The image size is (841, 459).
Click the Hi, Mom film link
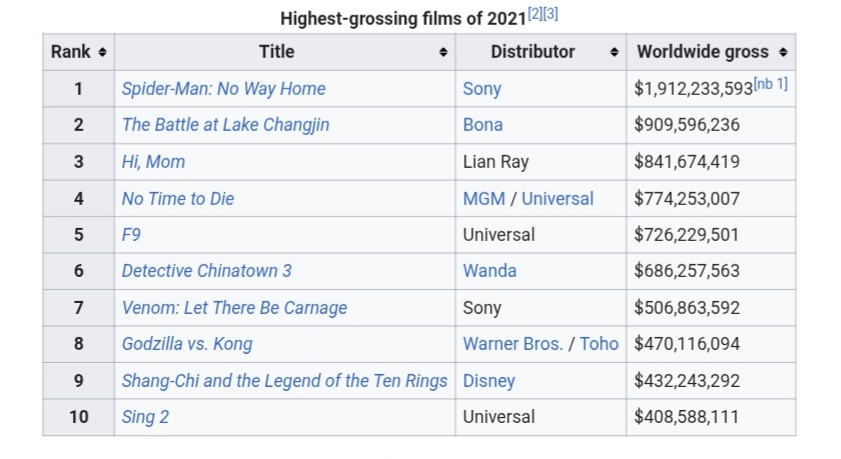click(x=153, y=161)
